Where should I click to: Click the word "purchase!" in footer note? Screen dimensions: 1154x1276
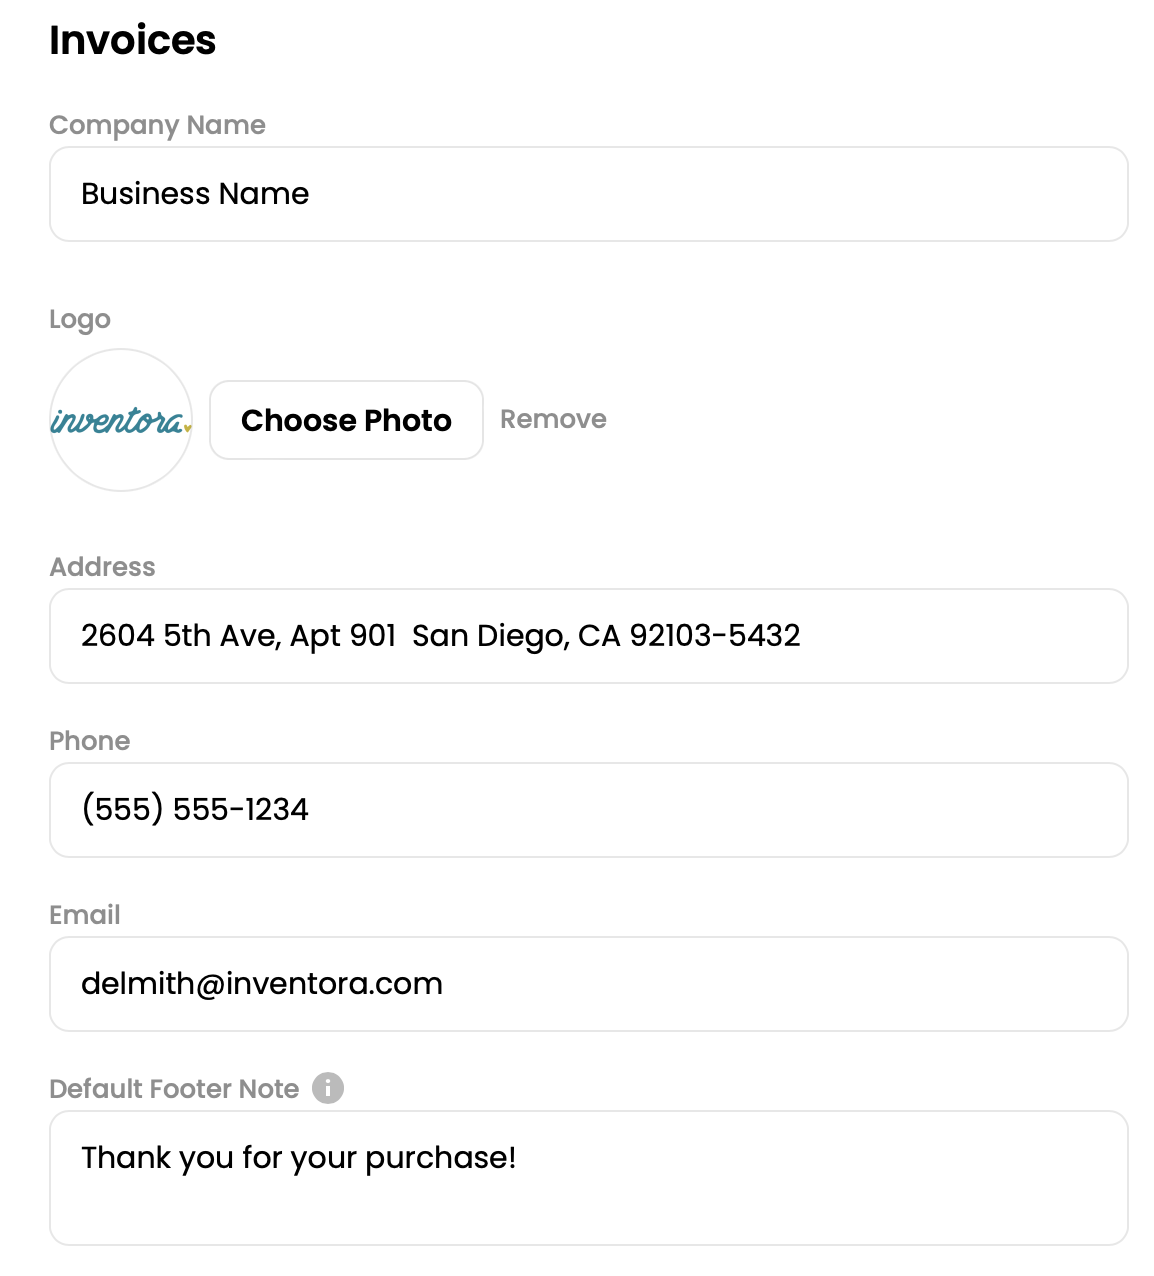click(x=440, y=1158)
